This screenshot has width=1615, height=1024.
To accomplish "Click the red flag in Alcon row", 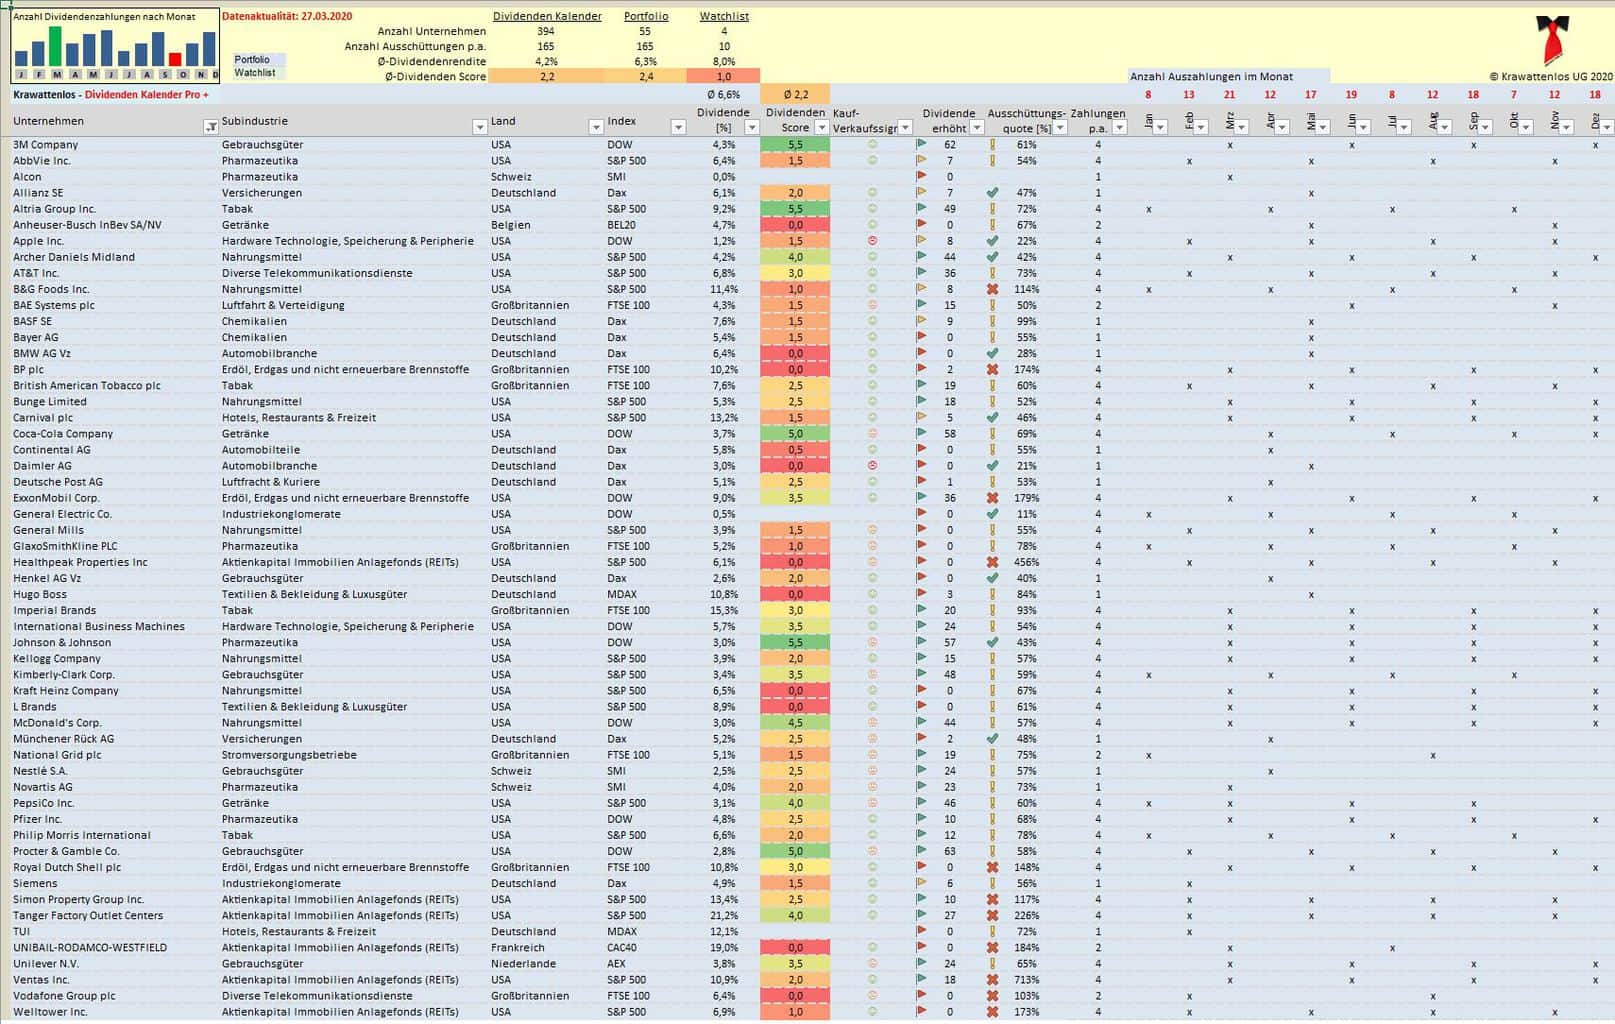I will coord(921,177).
